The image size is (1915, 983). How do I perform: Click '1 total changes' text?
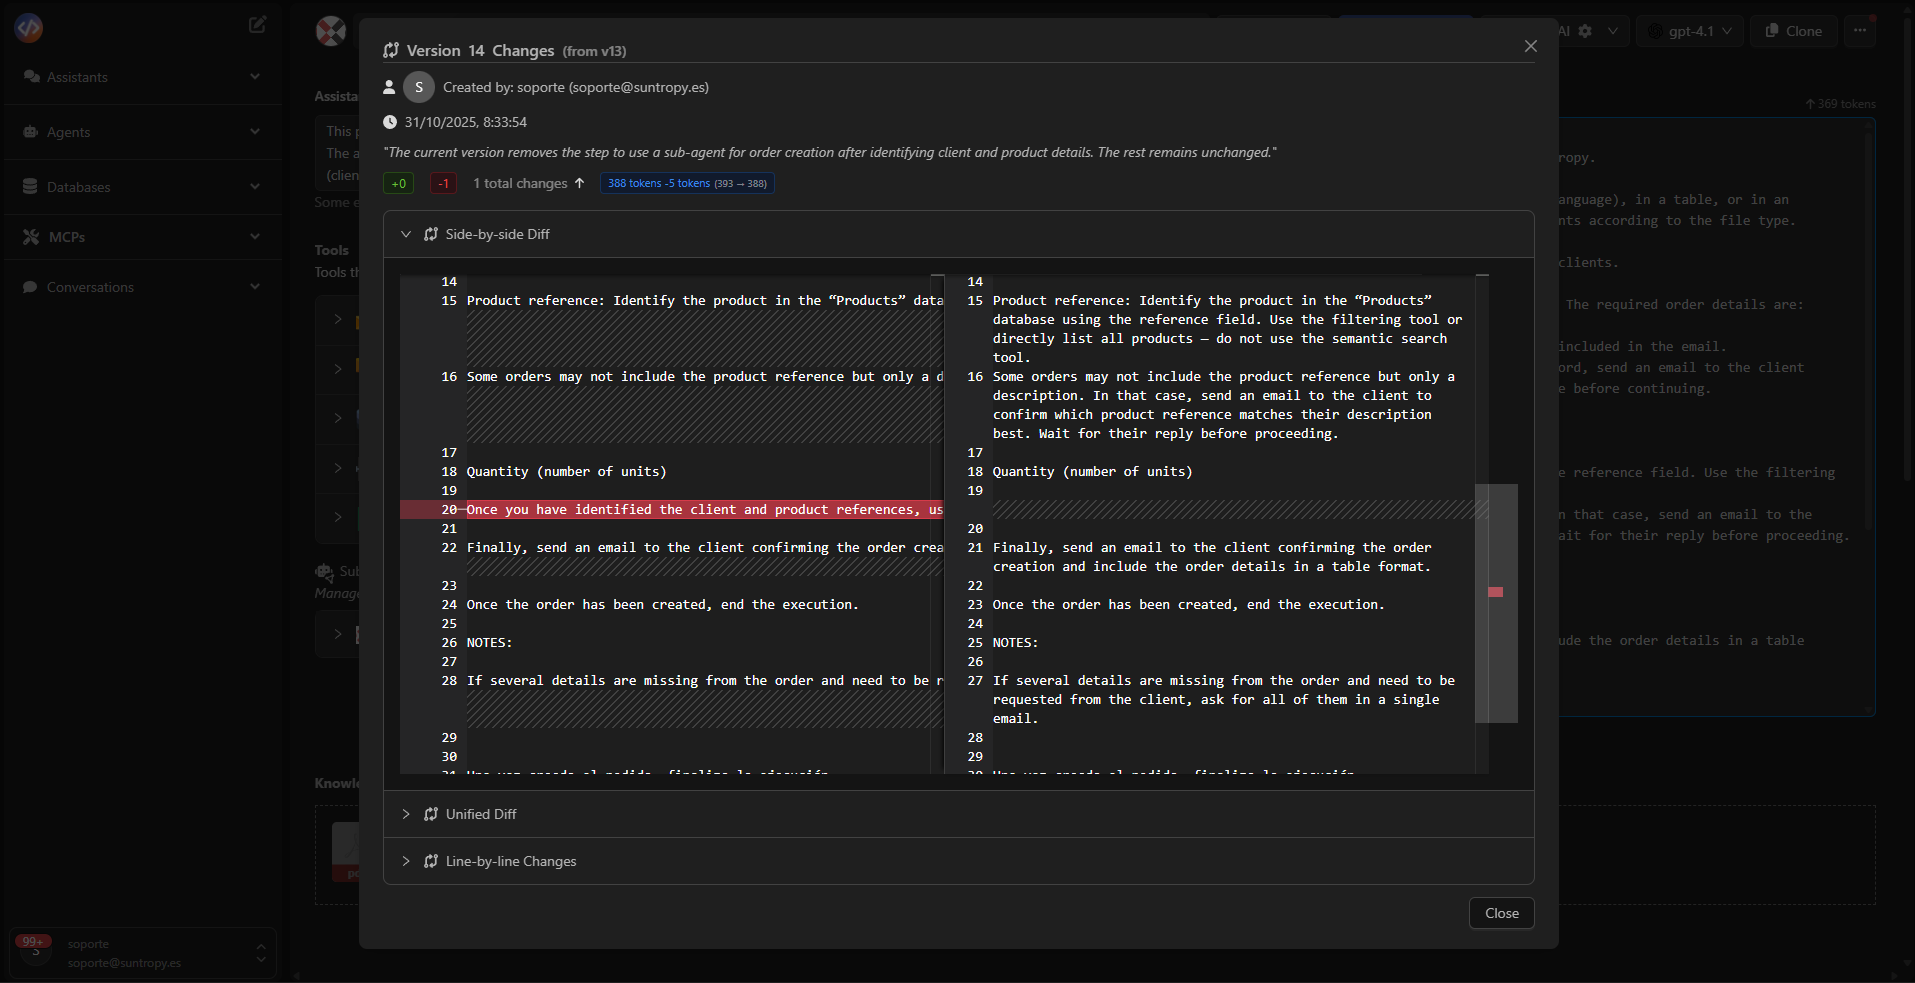[x=520, y=183]
